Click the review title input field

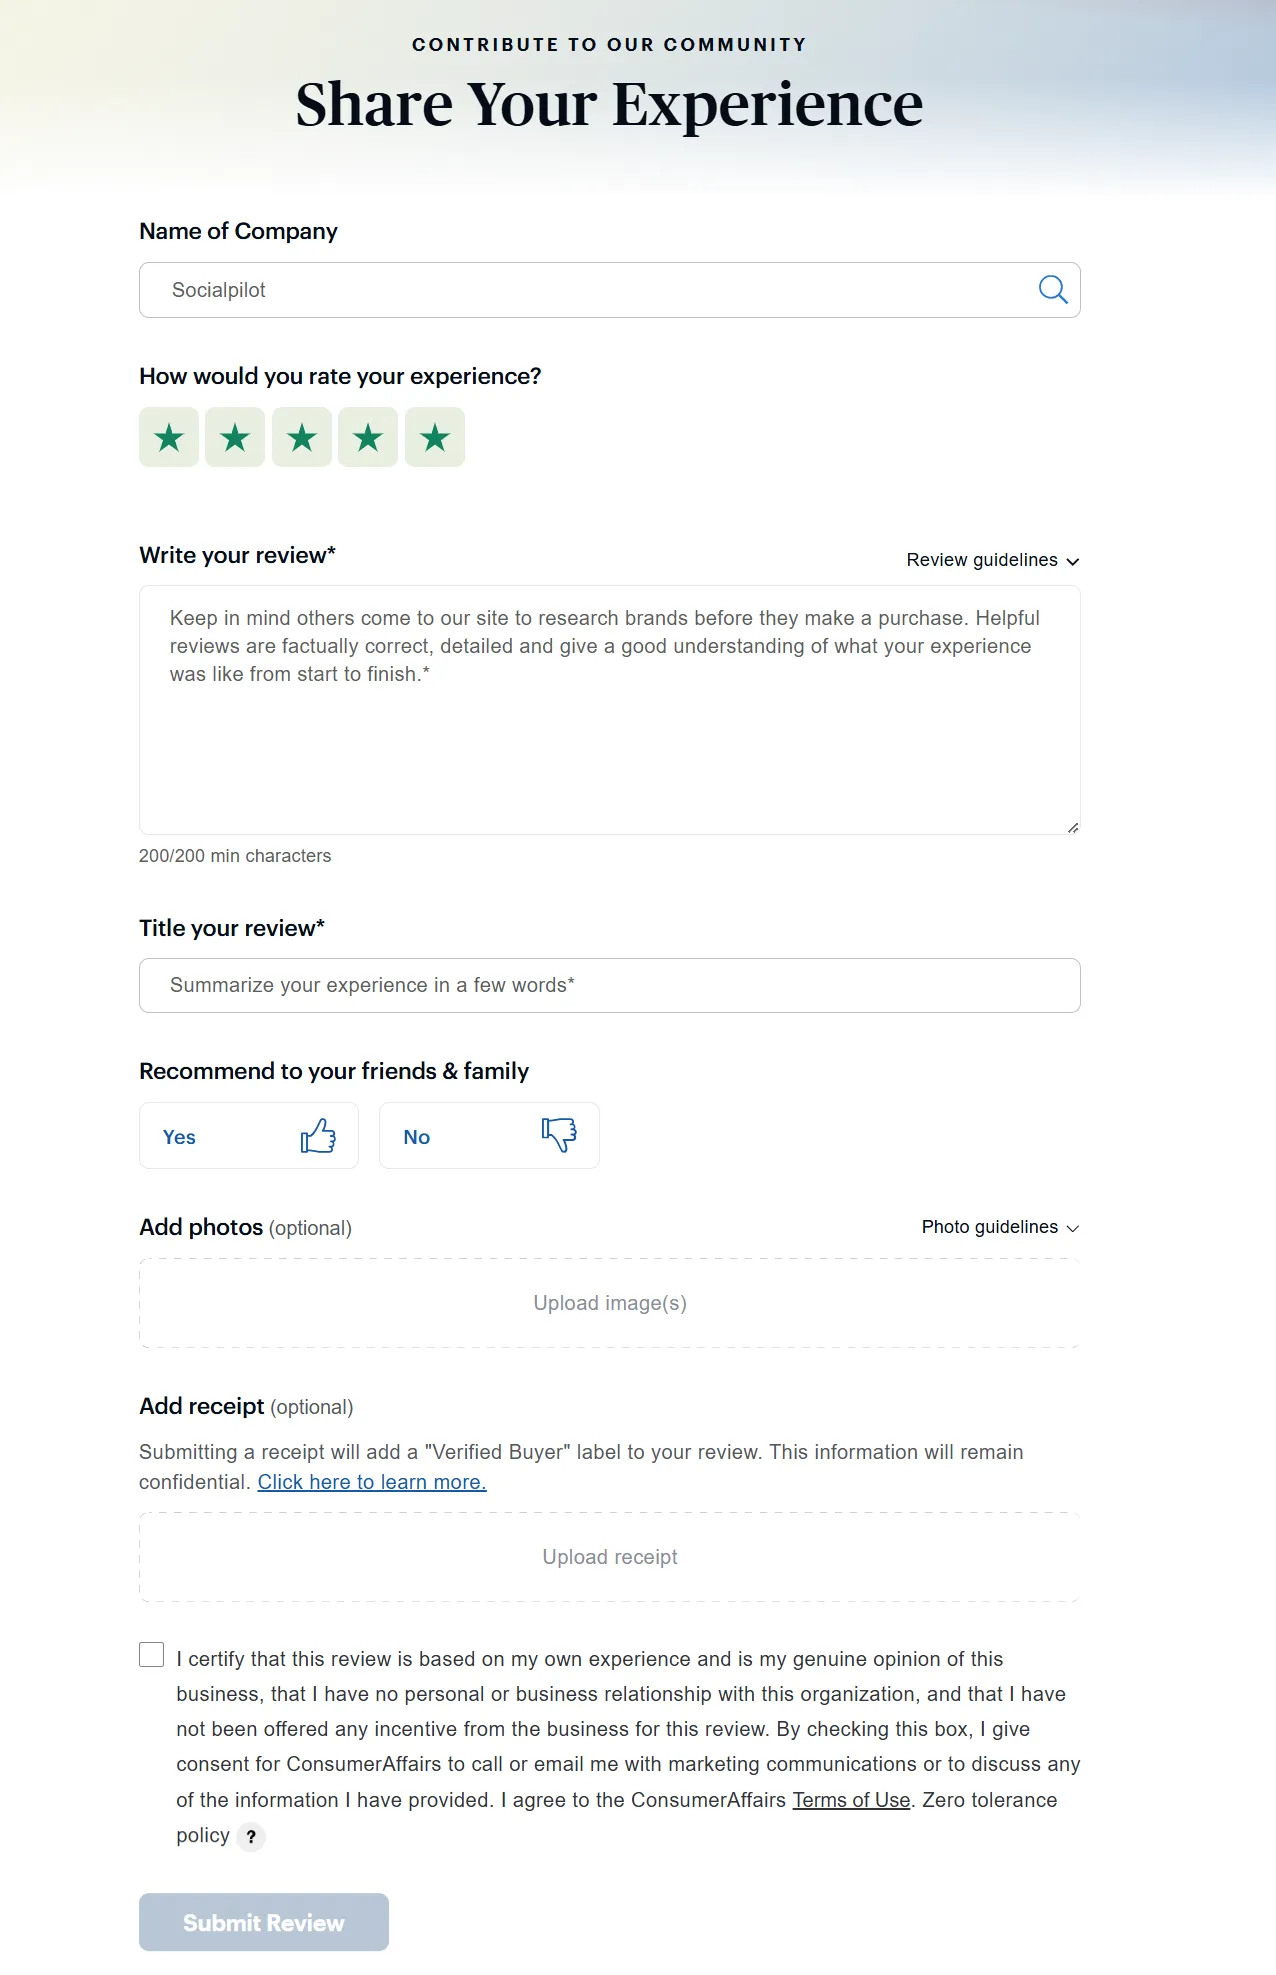[609, 985]
